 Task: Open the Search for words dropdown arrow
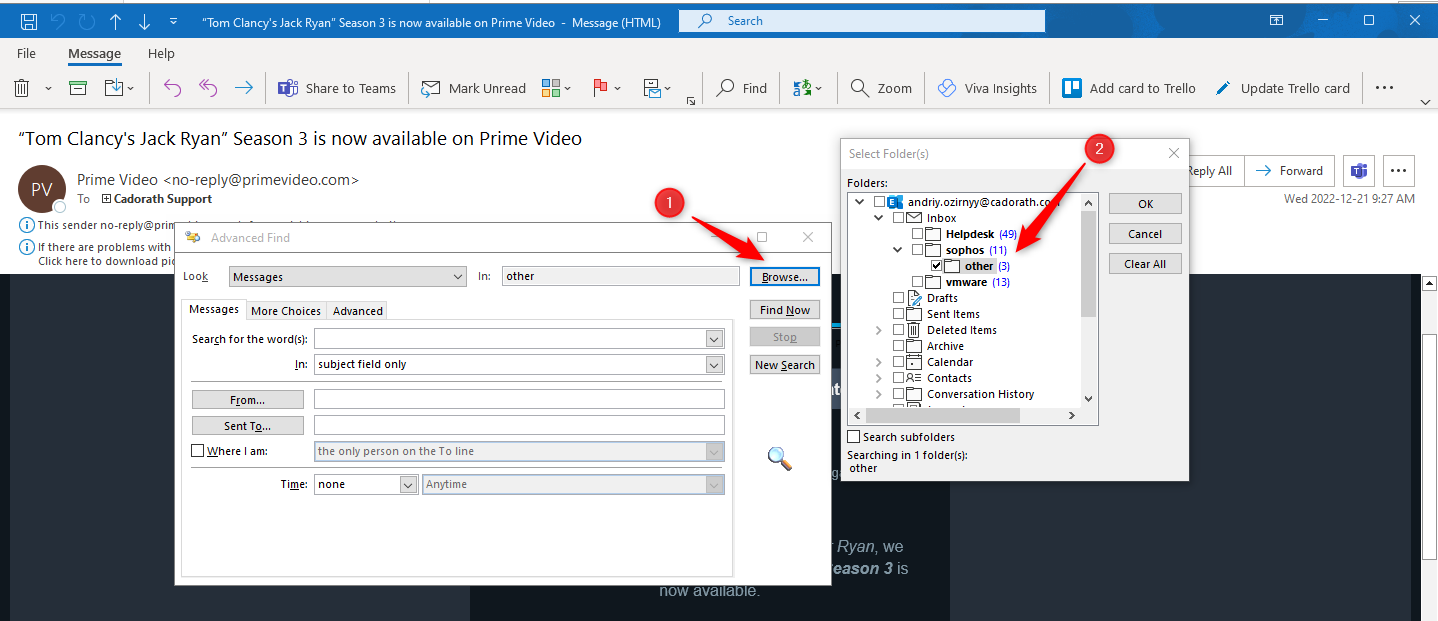point(714,339)
